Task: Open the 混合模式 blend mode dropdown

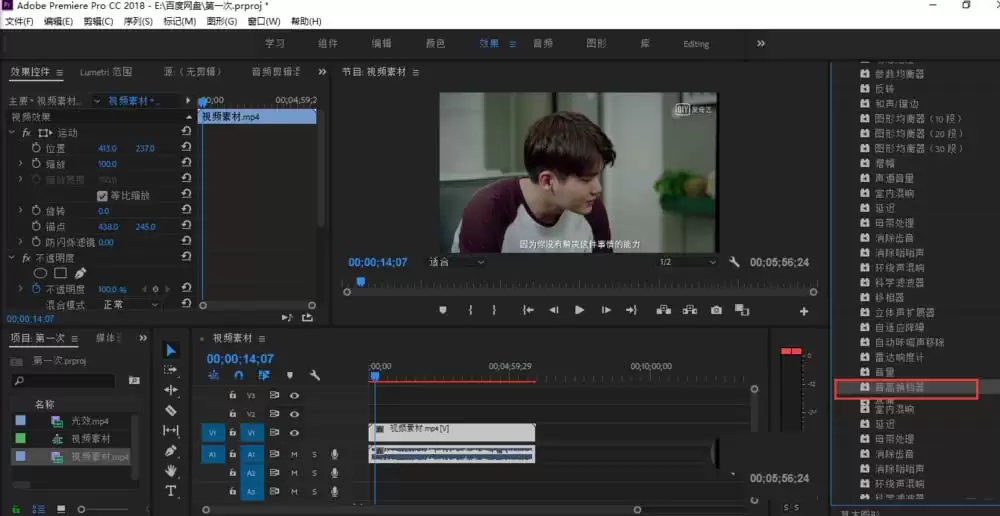Action: pyautogui.click(x=130, y=304)
